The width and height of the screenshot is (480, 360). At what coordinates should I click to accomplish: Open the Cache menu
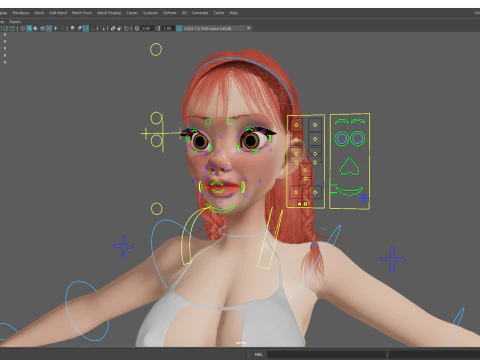219,13
